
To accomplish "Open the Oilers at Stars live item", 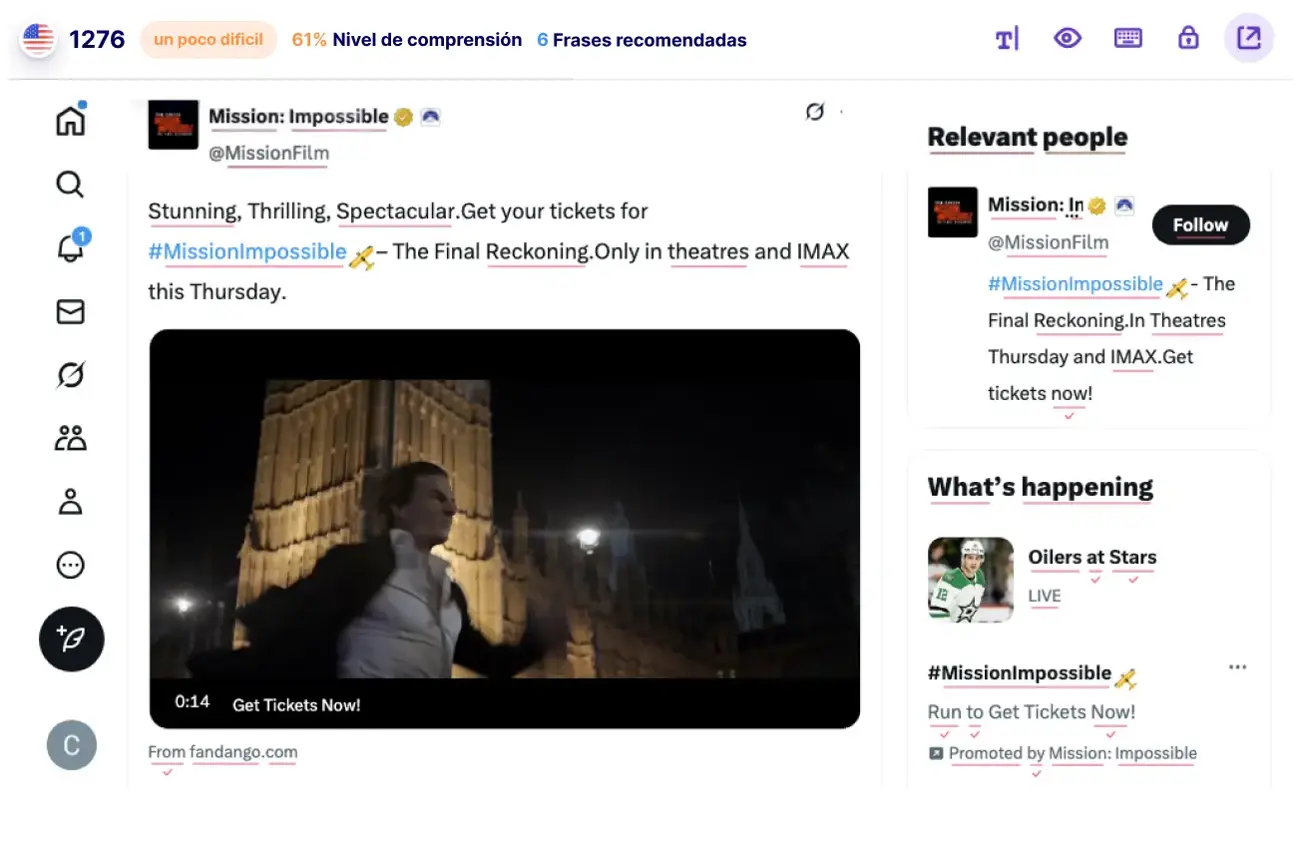I will pyautogui.click(x=1091, y=558).
